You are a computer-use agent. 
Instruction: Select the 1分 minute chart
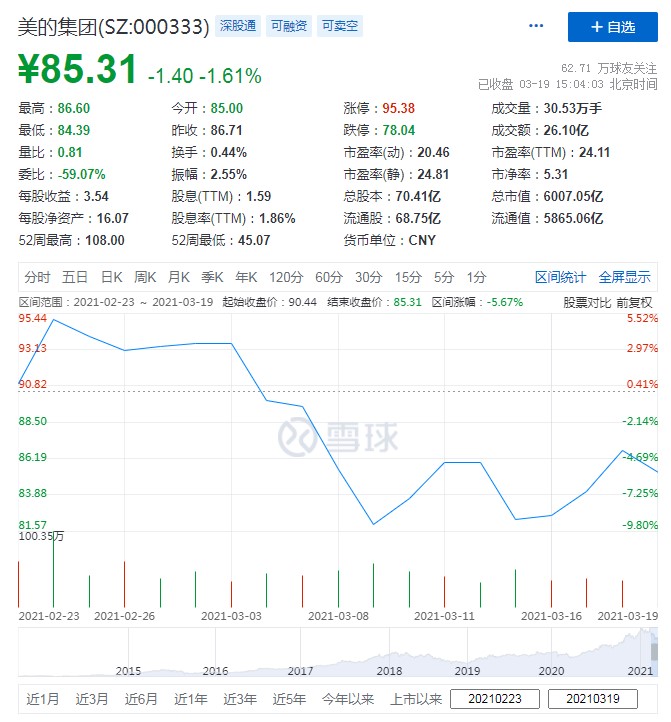(x=477, y=277)
